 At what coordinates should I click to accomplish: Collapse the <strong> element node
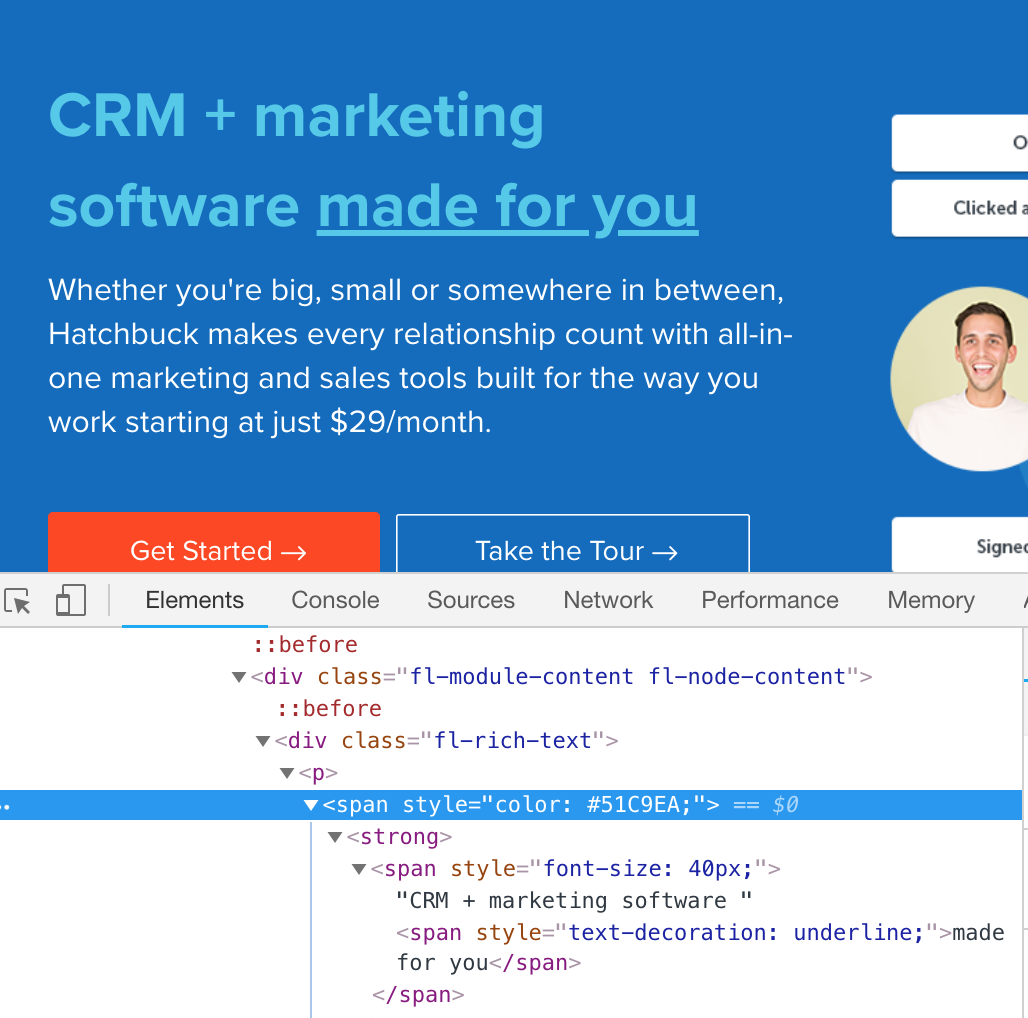coord(335,837)
